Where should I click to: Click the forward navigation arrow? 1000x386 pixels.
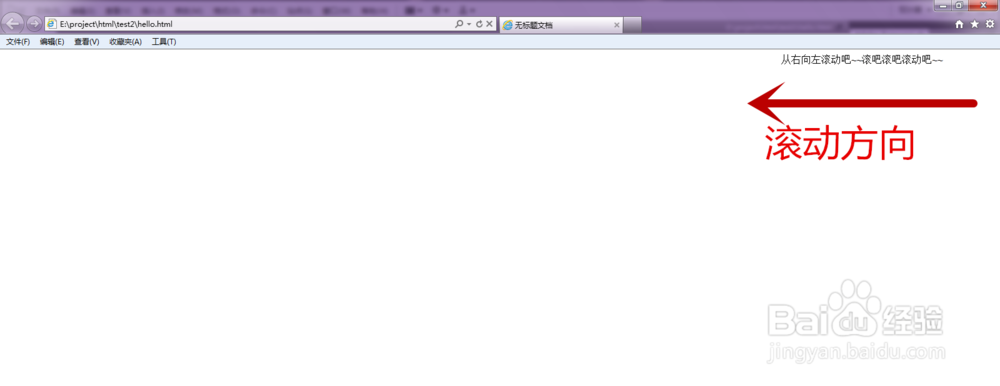click(34, 24)
